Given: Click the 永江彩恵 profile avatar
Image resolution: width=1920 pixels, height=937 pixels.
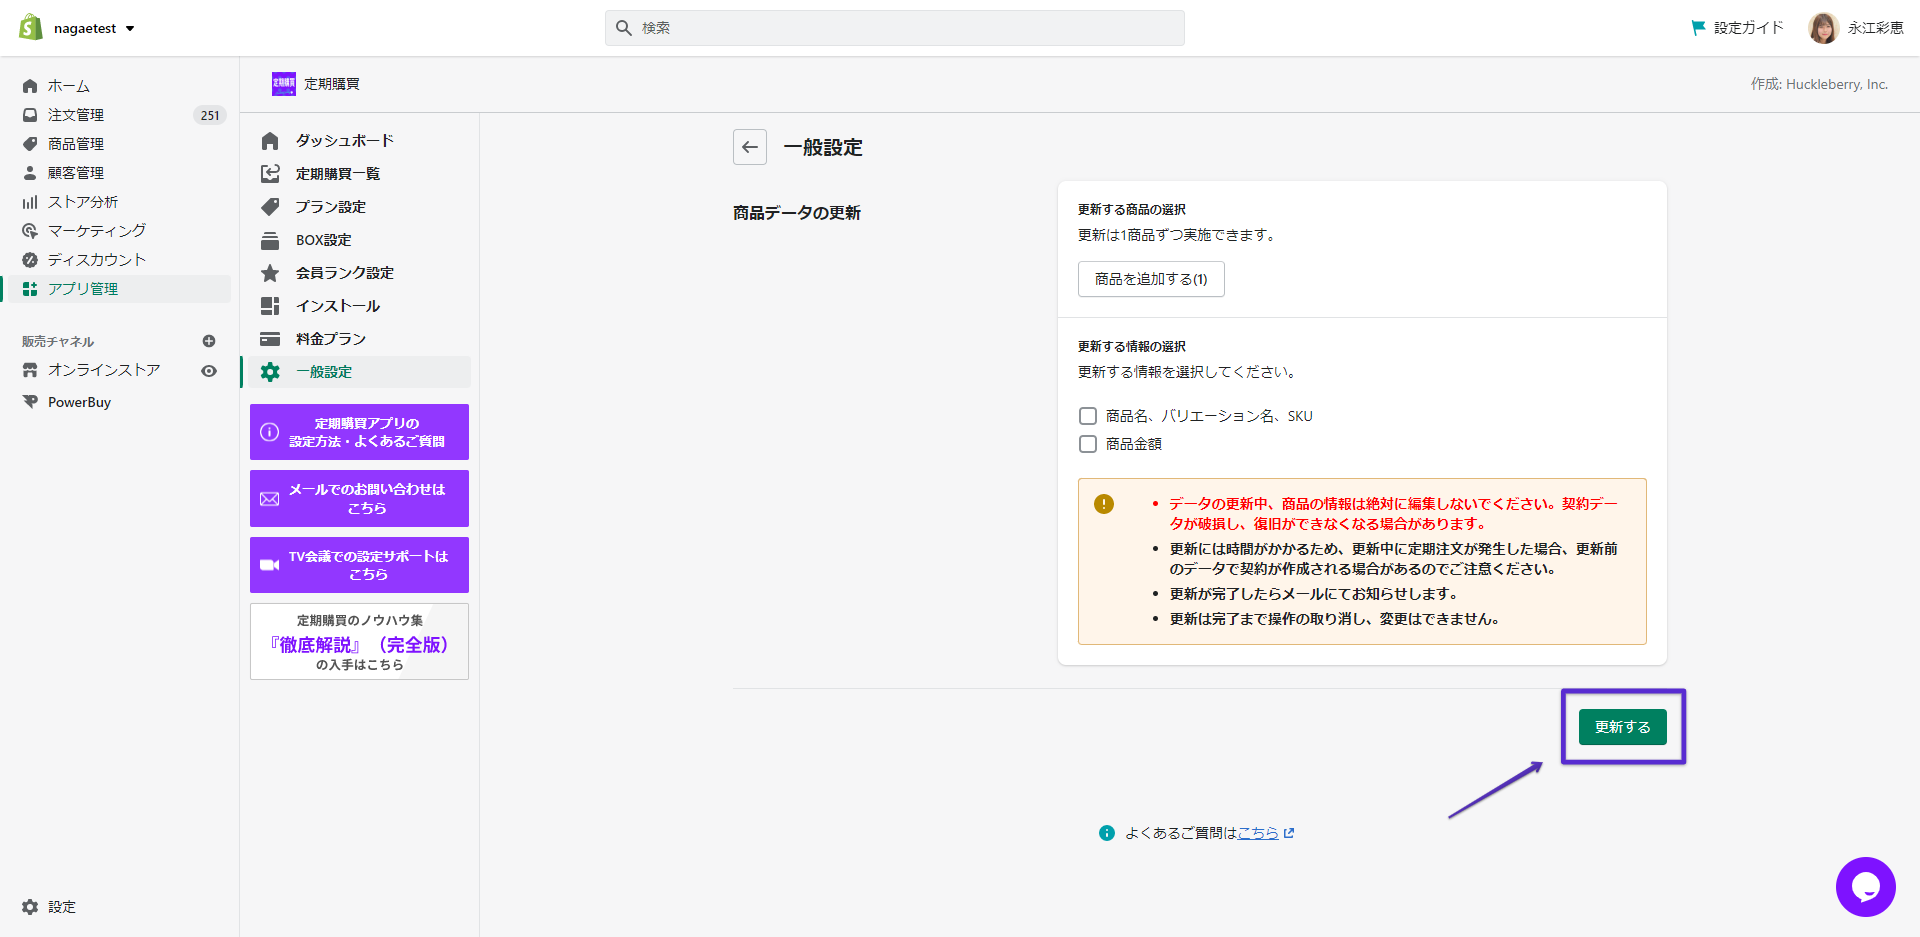Looking at the screenshot, I should (x=1823, y=28).
